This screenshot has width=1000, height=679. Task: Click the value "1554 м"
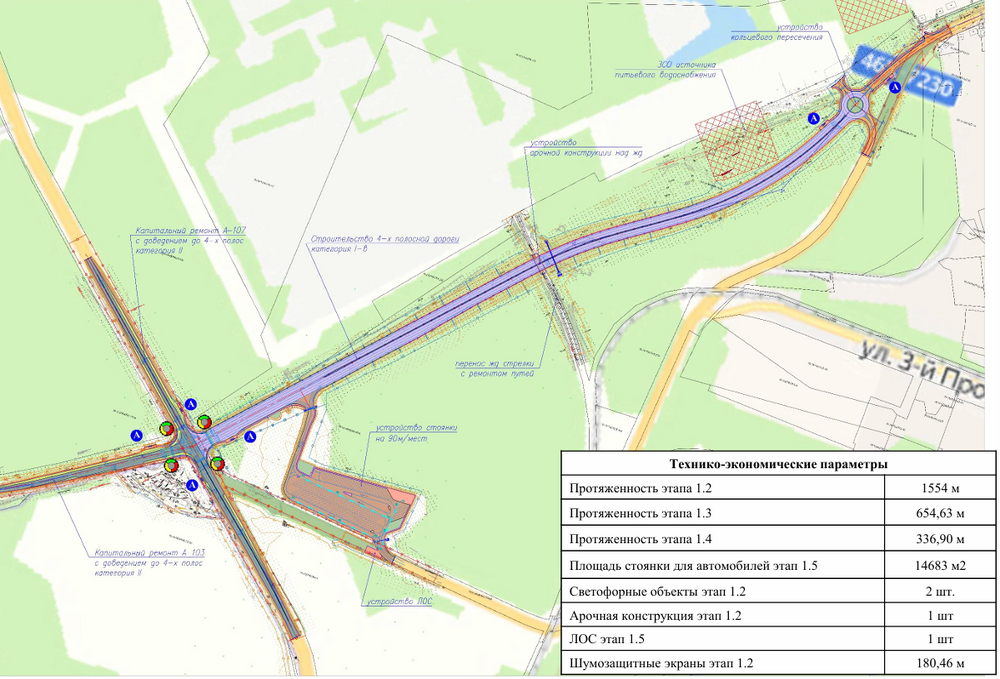click(x=940, y=489)
